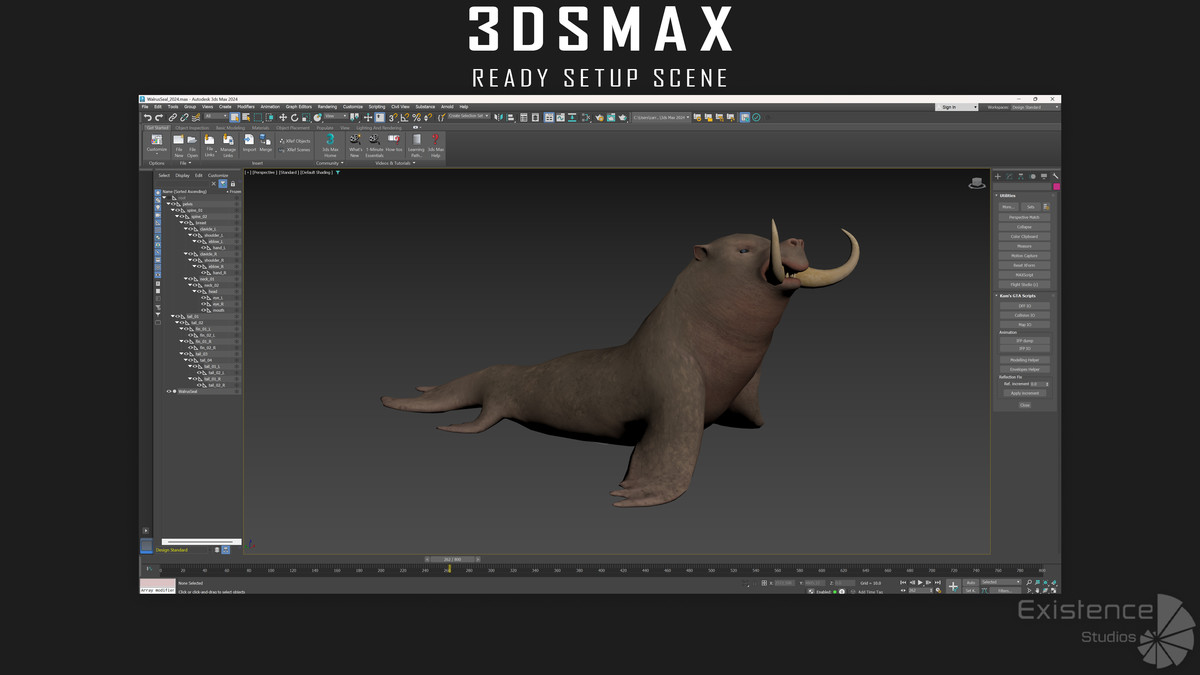1200x675 pixels.
Task: Toggle Auto Key animation mode
Action: tap(969, 581)
